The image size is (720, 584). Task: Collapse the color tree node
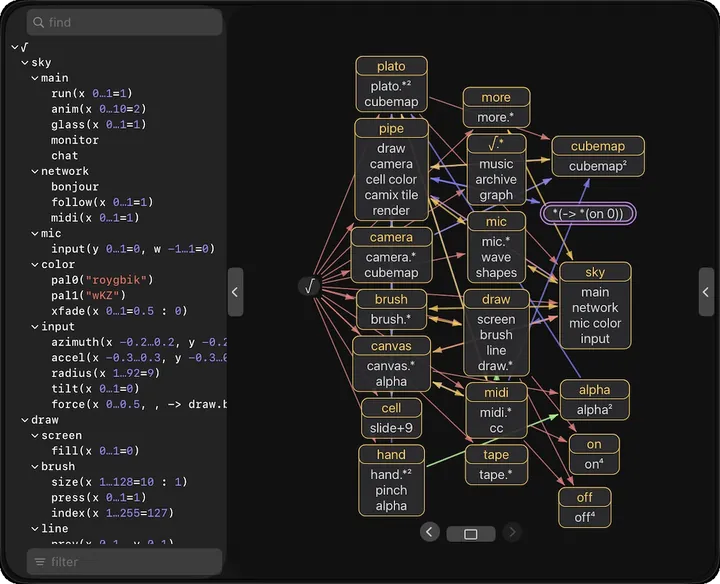pyautogui.click(x=34, y=264)
